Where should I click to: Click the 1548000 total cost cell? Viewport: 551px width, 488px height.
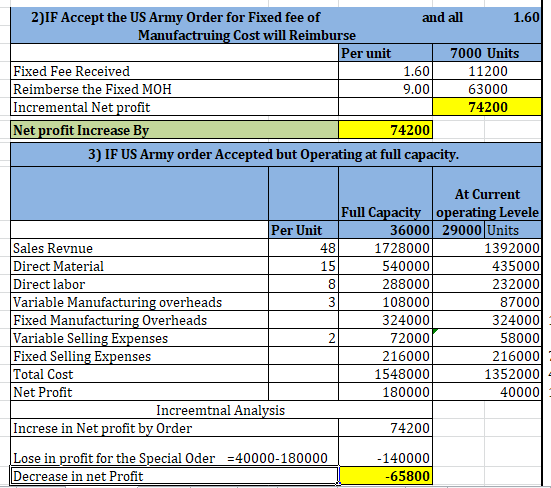(x=385, y=374)
